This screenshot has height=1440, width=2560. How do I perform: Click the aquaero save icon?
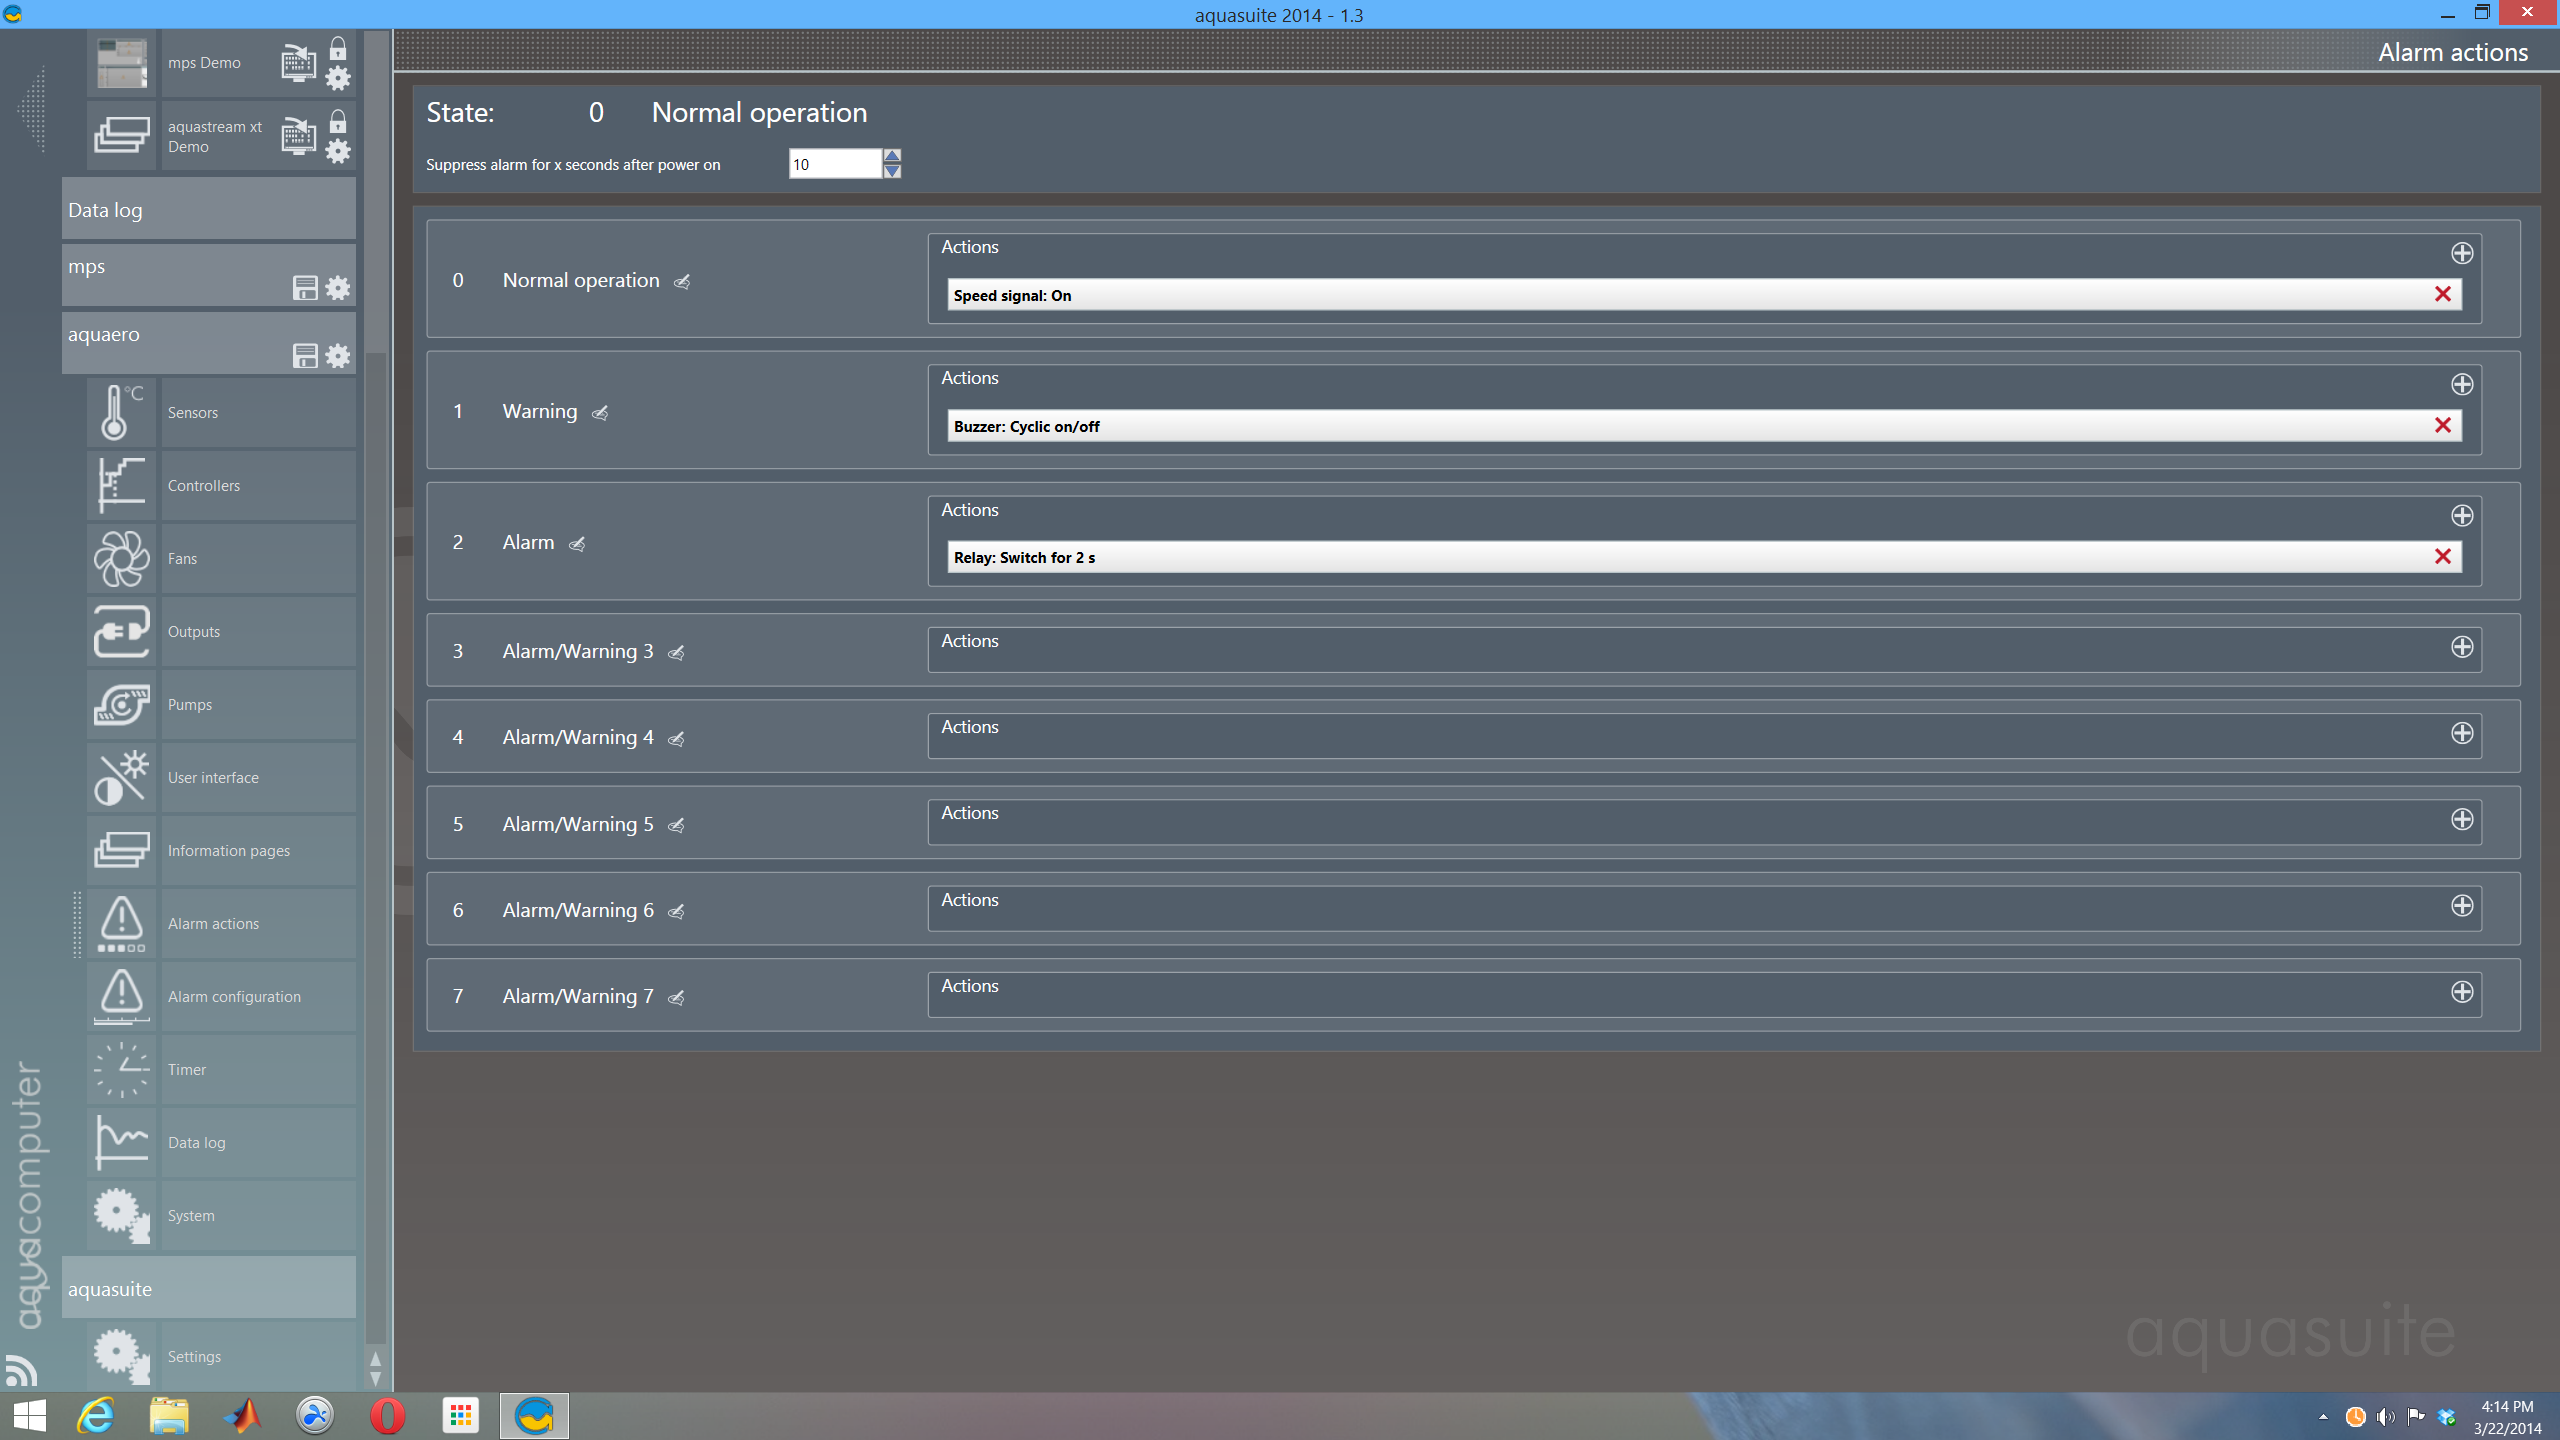(305, 356)
